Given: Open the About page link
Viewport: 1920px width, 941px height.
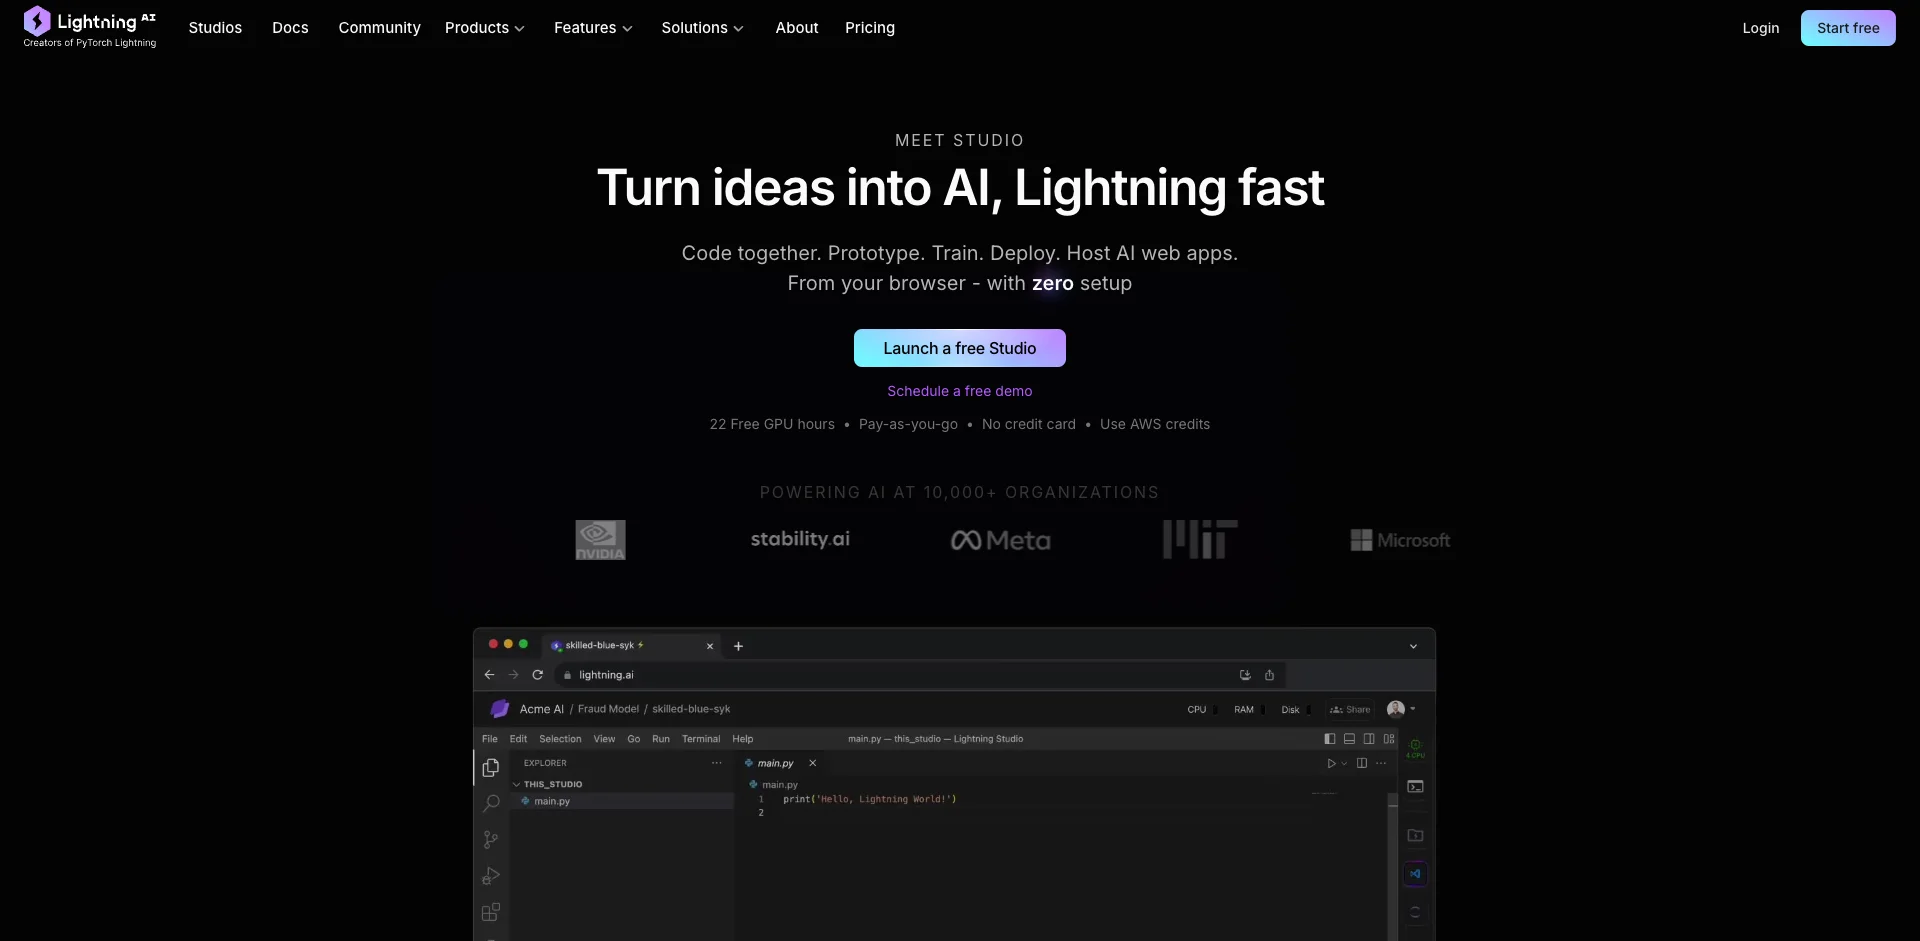Looking at the screenshot, I should pos(797,28).
